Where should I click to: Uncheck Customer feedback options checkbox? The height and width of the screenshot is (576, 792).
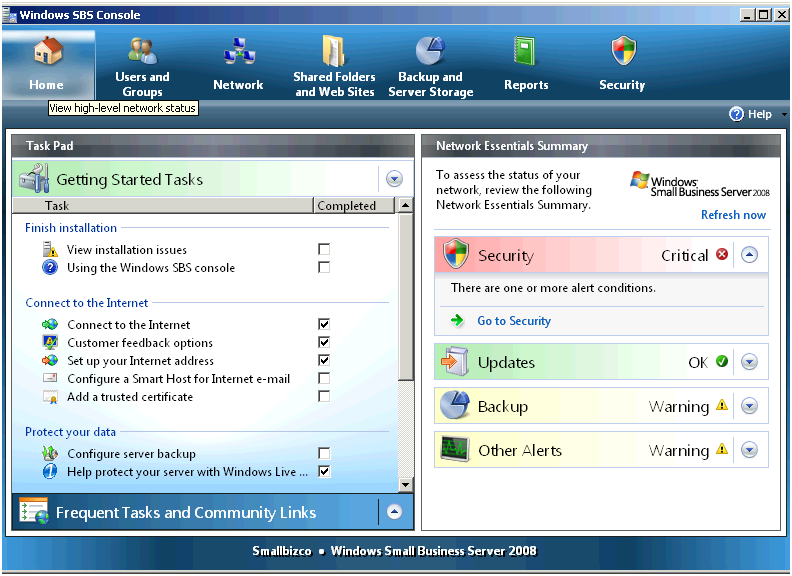pos(324,342)
